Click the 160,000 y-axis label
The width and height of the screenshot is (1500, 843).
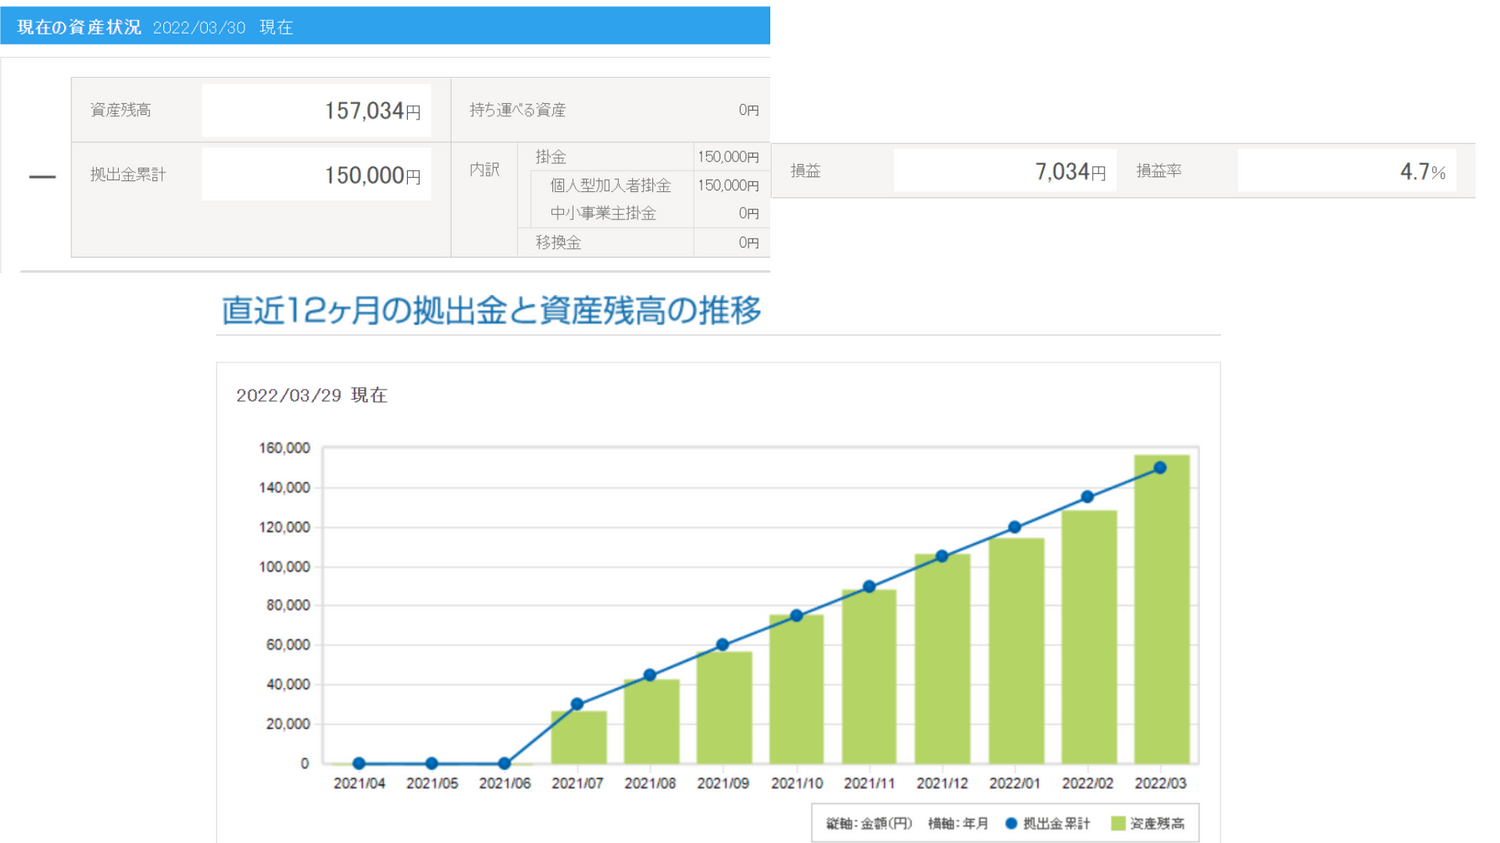(284, 448)
